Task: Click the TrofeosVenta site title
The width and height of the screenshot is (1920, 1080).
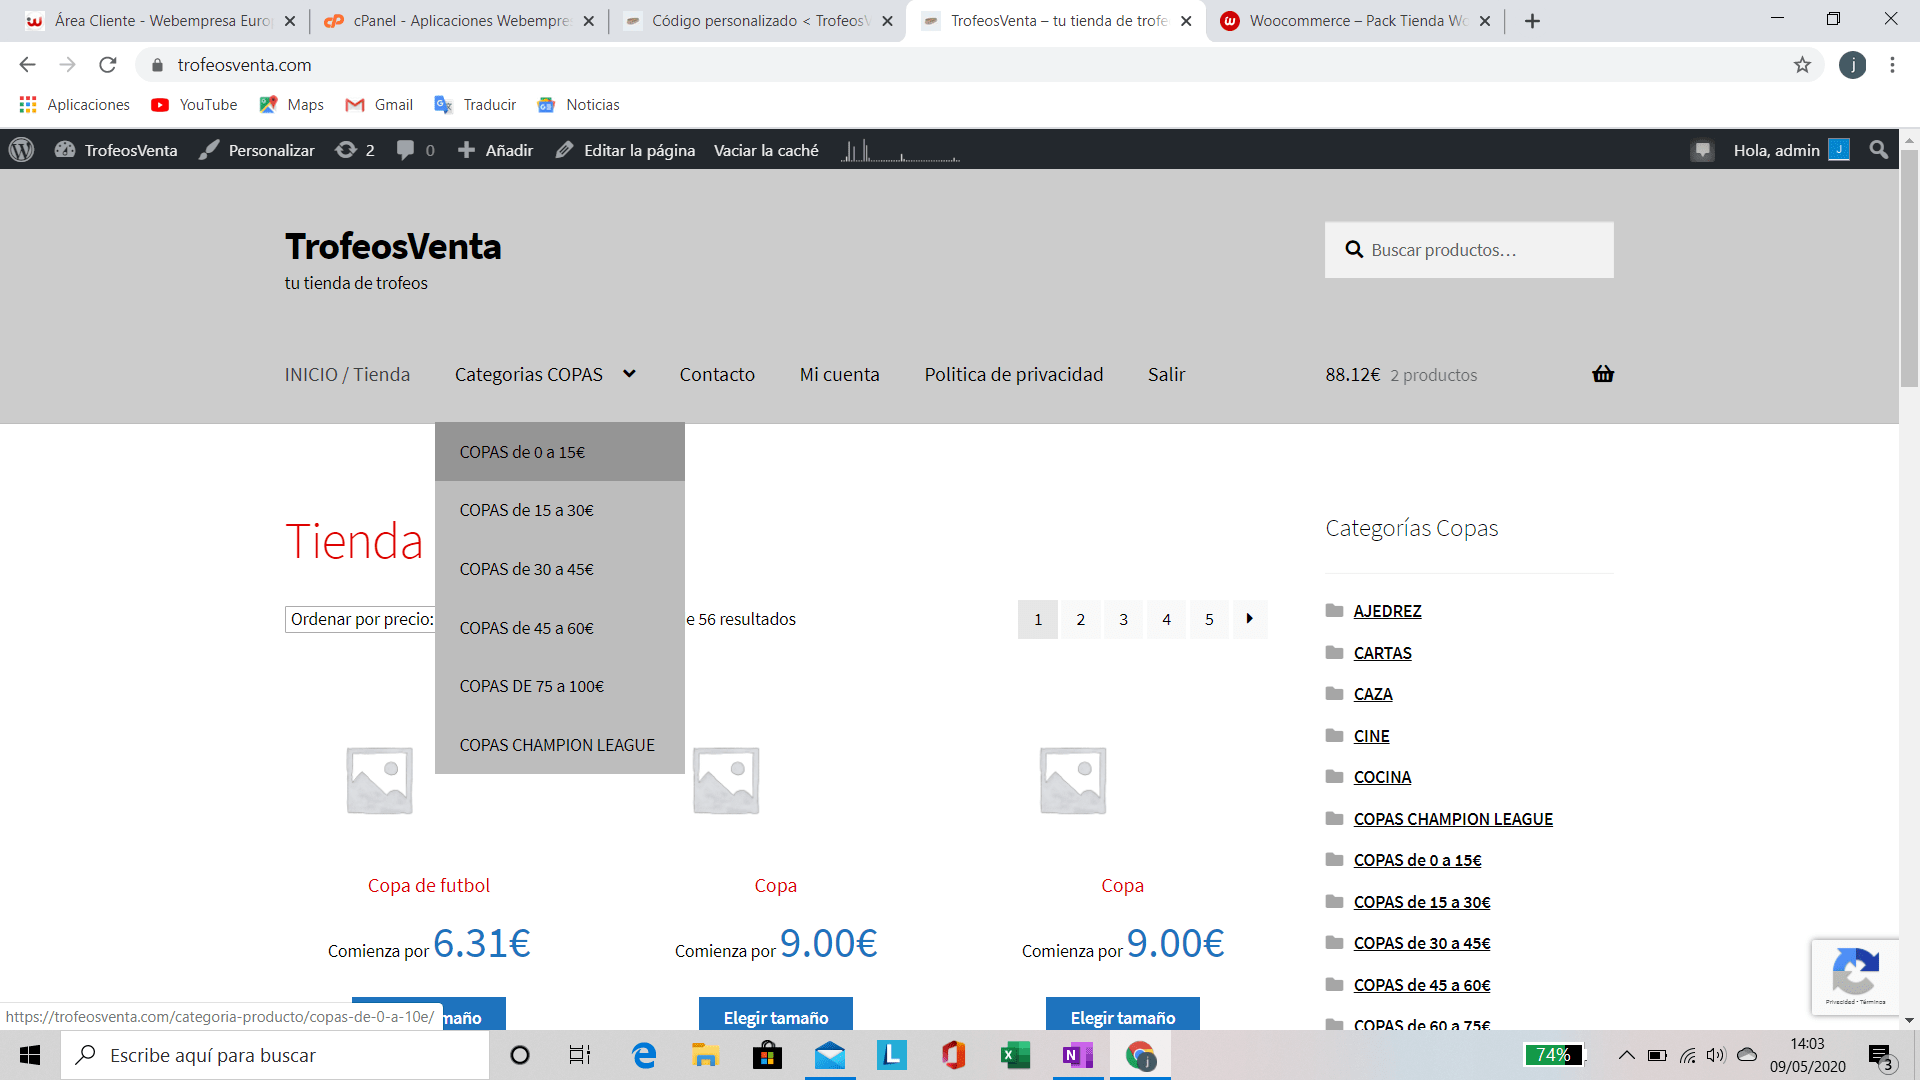Action: [x=393, y=246]
